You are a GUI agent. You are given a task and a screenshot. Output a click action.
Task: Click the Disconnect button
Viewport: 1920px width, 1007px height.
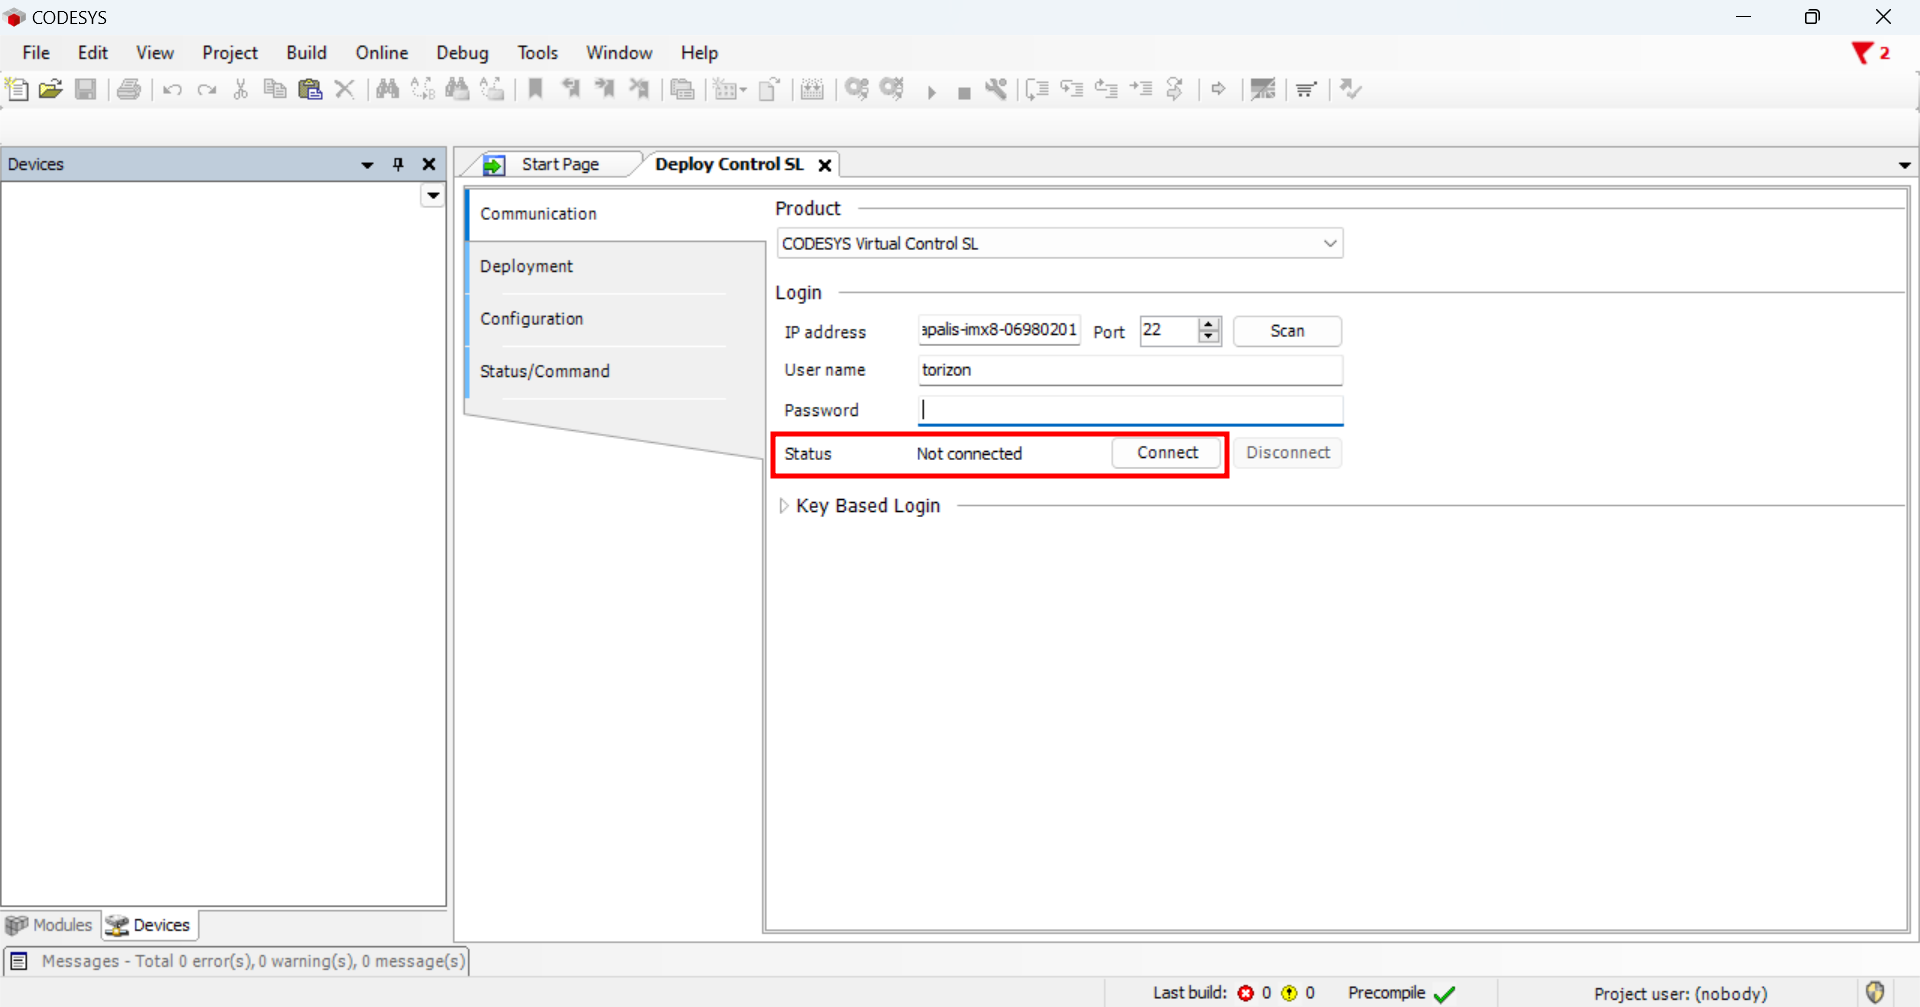[1288, 453]
